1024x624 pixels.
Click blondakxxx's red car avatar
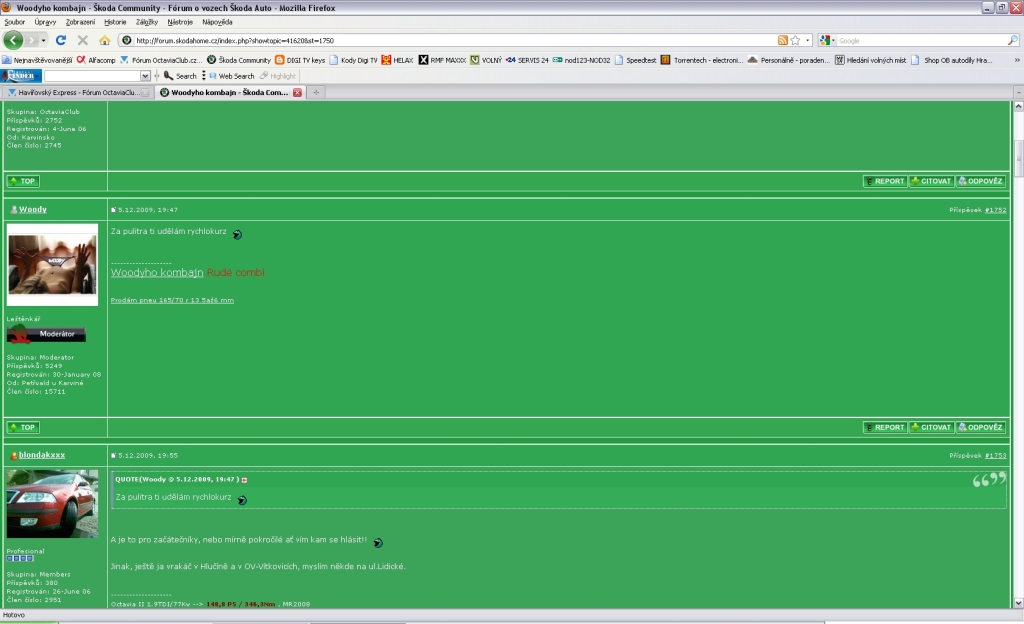pyautogui.click(x=52, y=503)
